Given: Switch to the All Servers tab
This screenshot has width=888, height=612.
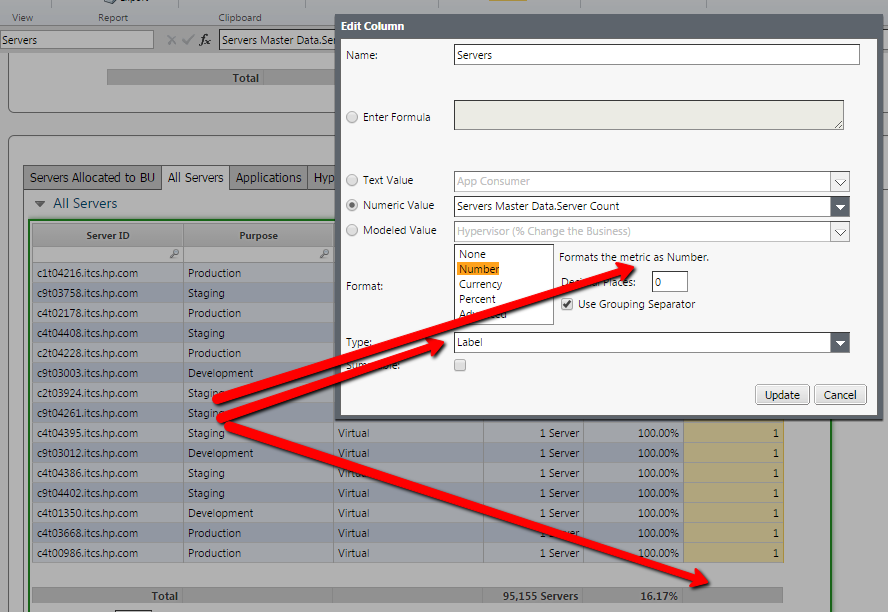Looking at the screenshot, I should 195,178.
